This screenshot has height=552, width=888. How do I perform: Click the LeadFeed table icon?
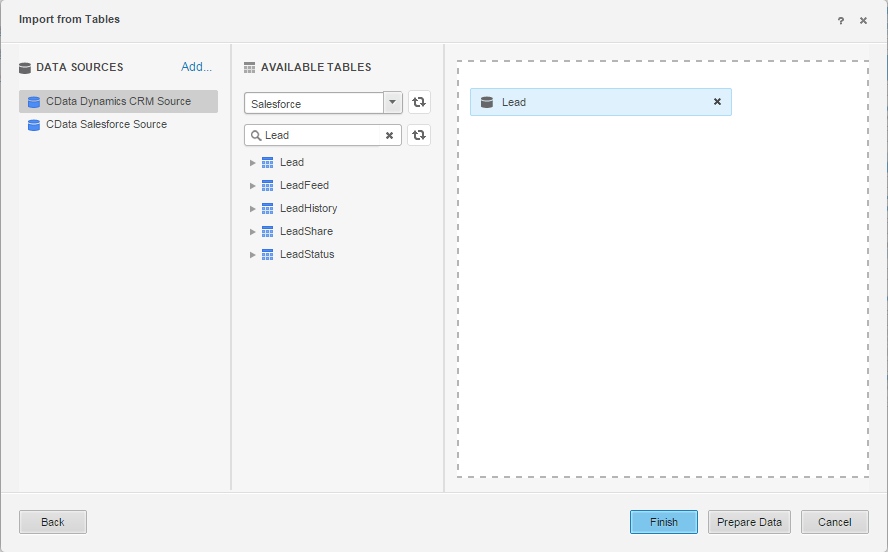[x=267, y=185]
